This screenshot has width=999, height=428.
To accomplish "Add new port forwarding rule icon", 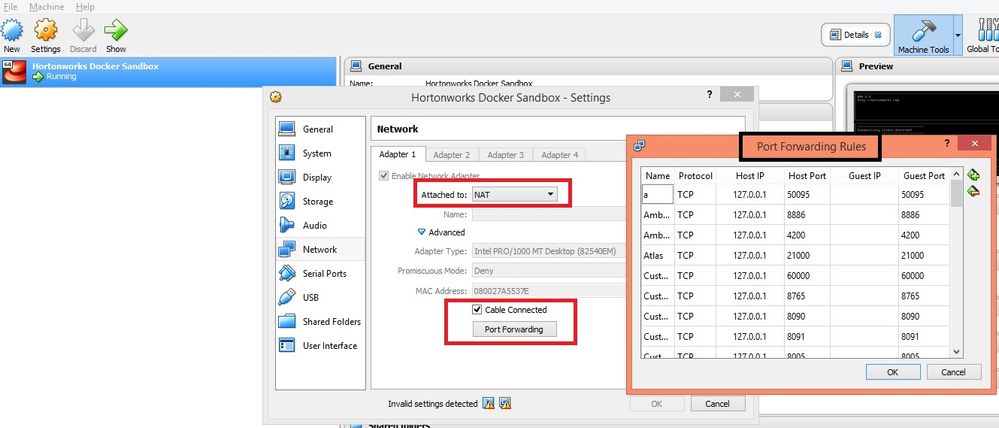I will pos(973,175).
